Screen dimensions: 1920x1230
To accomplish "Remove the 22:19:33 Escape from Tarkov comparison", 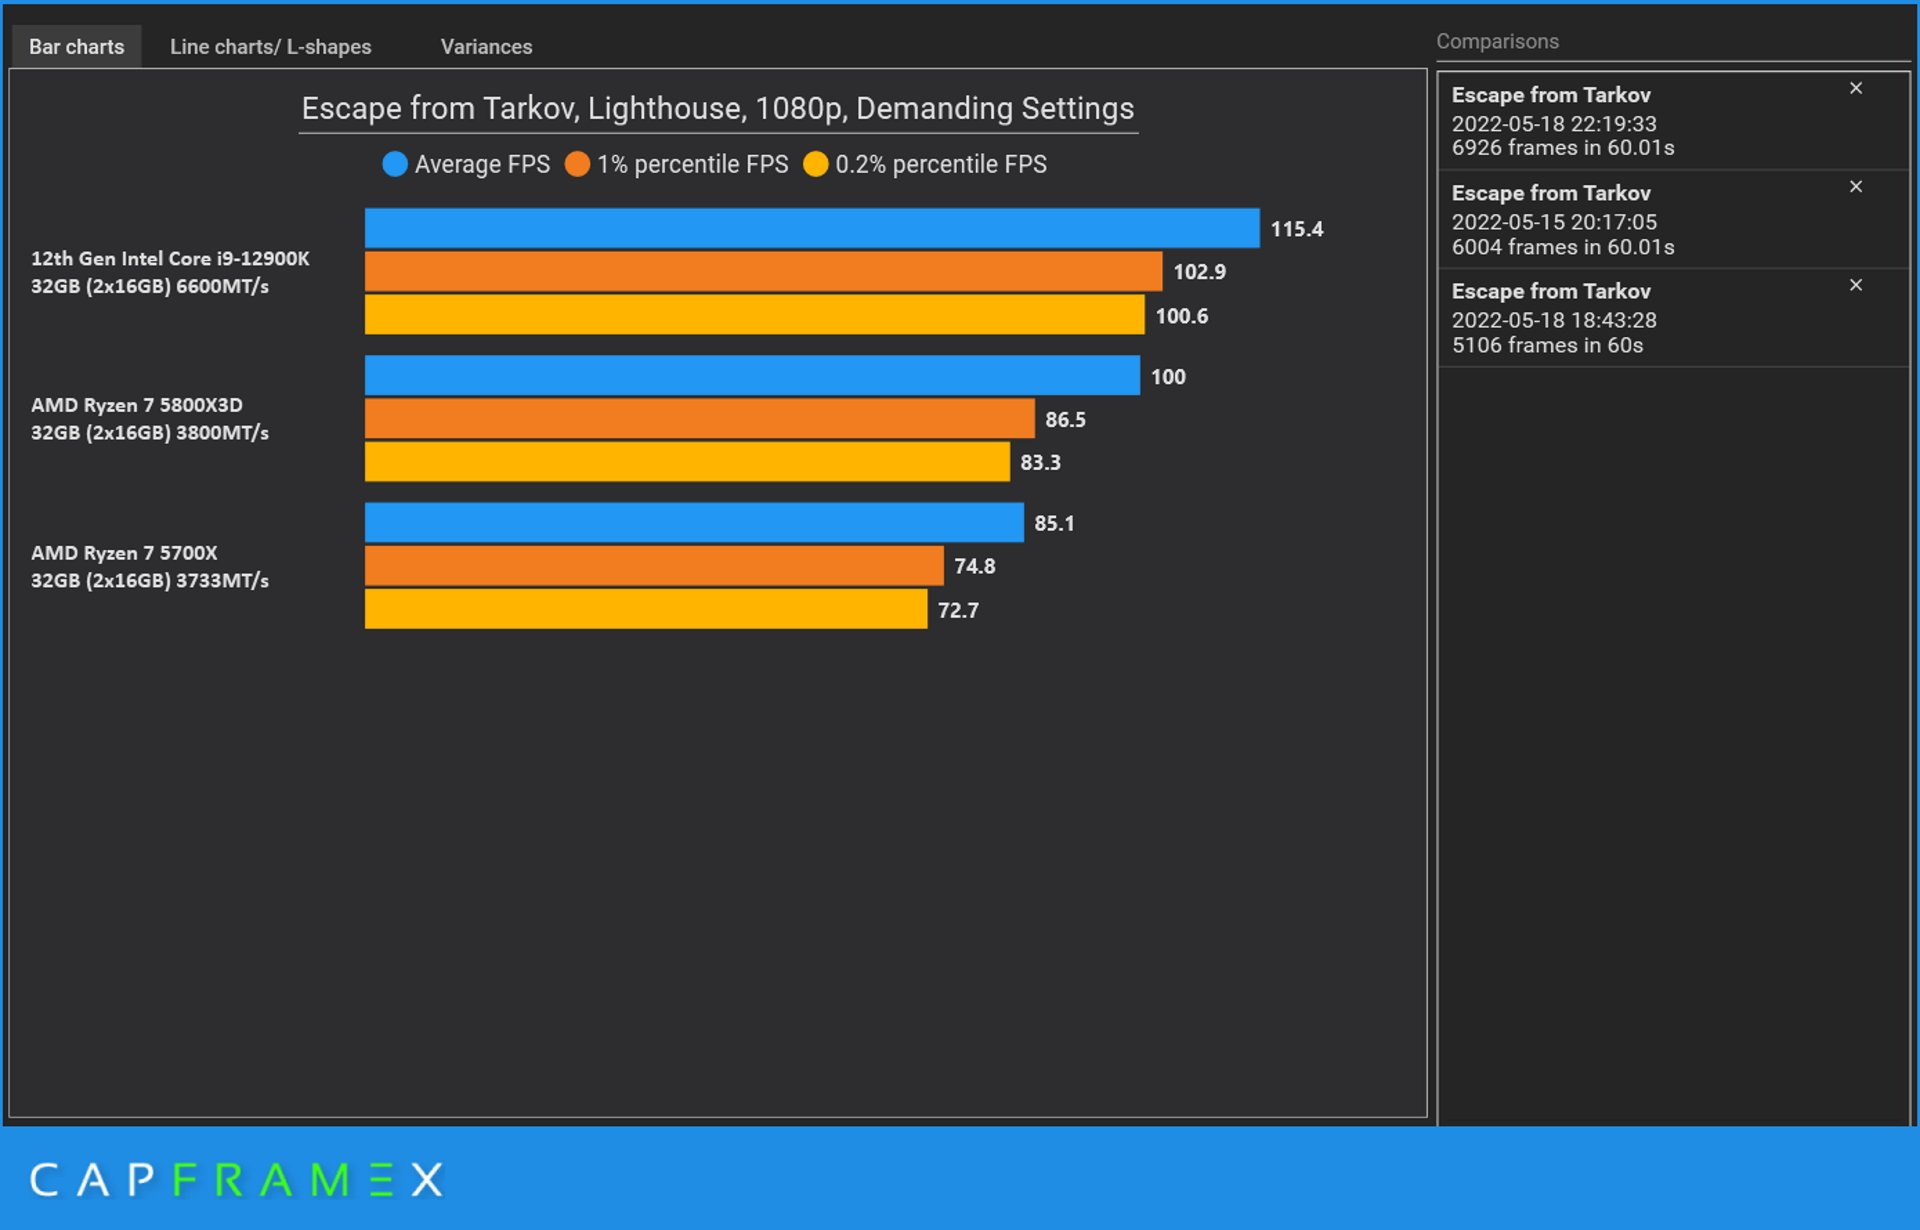I will point(1855,88).
